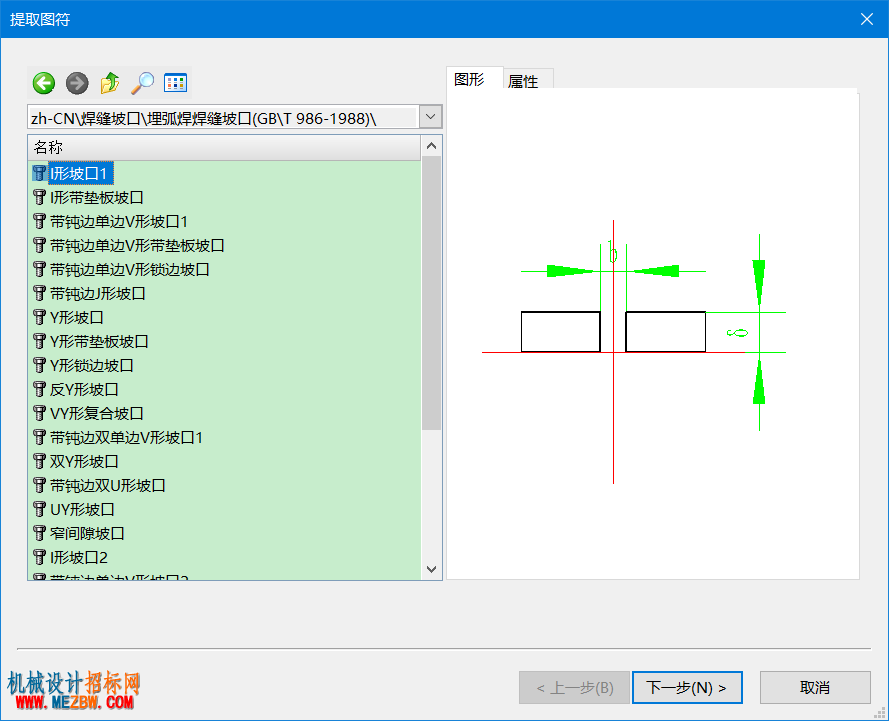Pick UY形坡口 in the list

(82, 510)
